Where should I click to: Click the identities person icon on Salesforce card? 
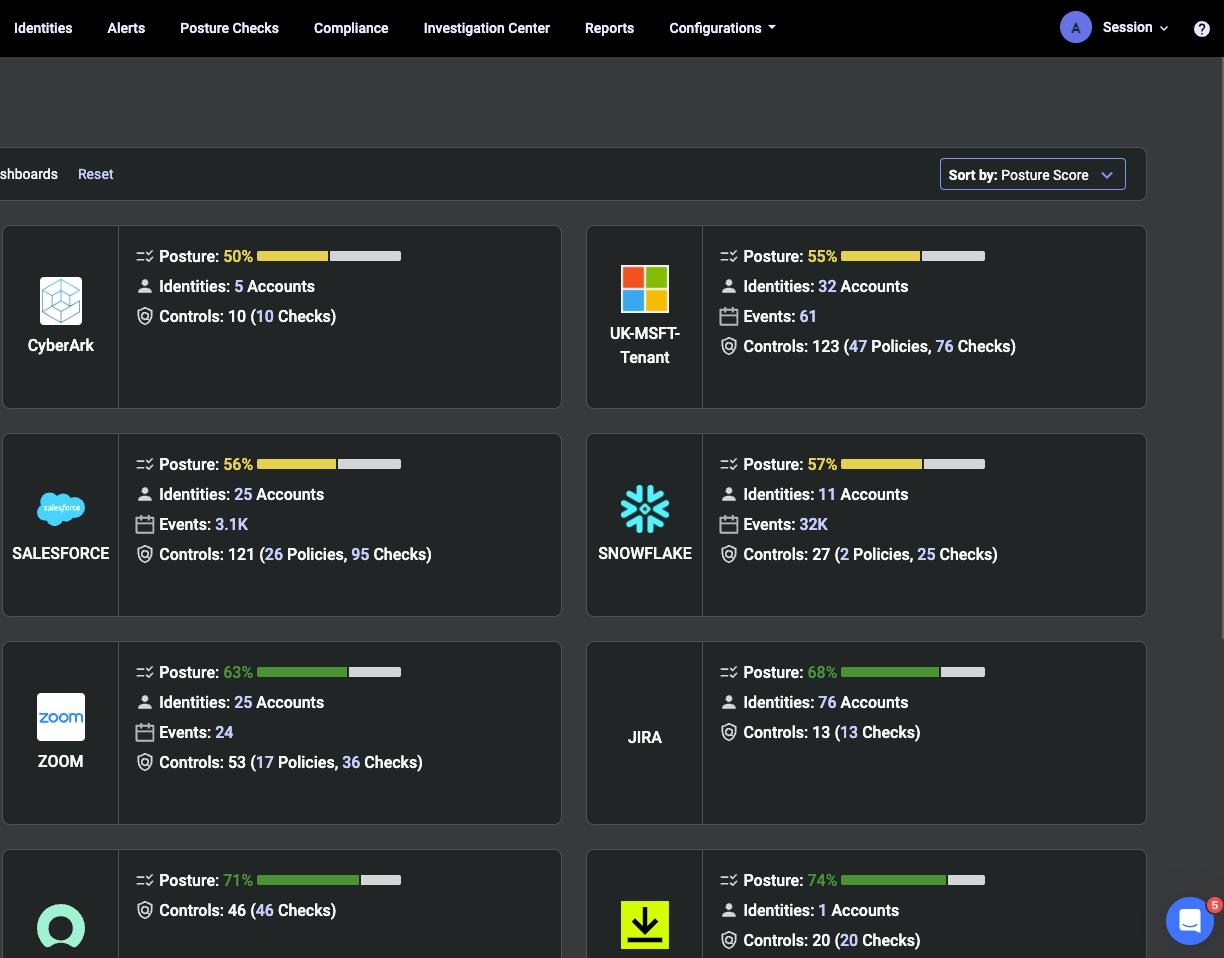point(145,494)
